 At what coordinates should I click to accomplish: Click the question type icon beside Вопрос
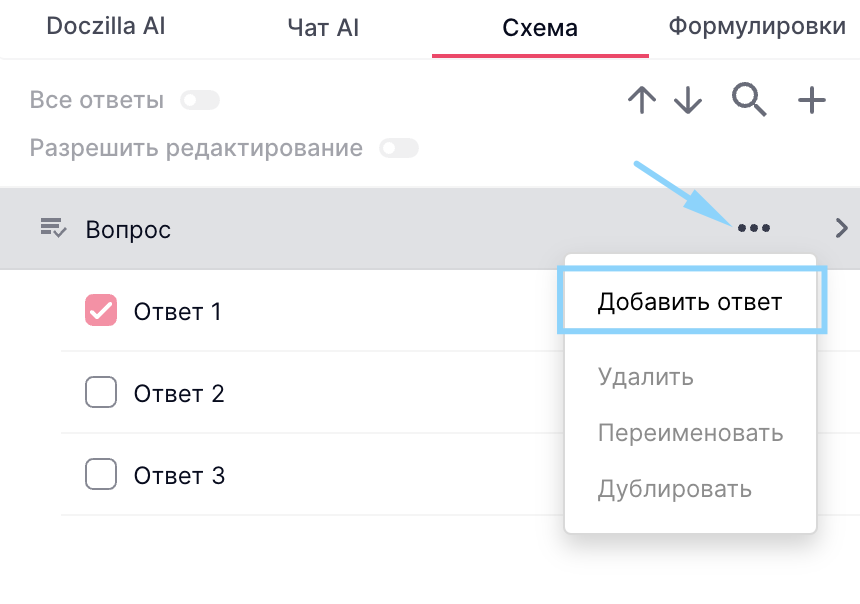point(53,229)
